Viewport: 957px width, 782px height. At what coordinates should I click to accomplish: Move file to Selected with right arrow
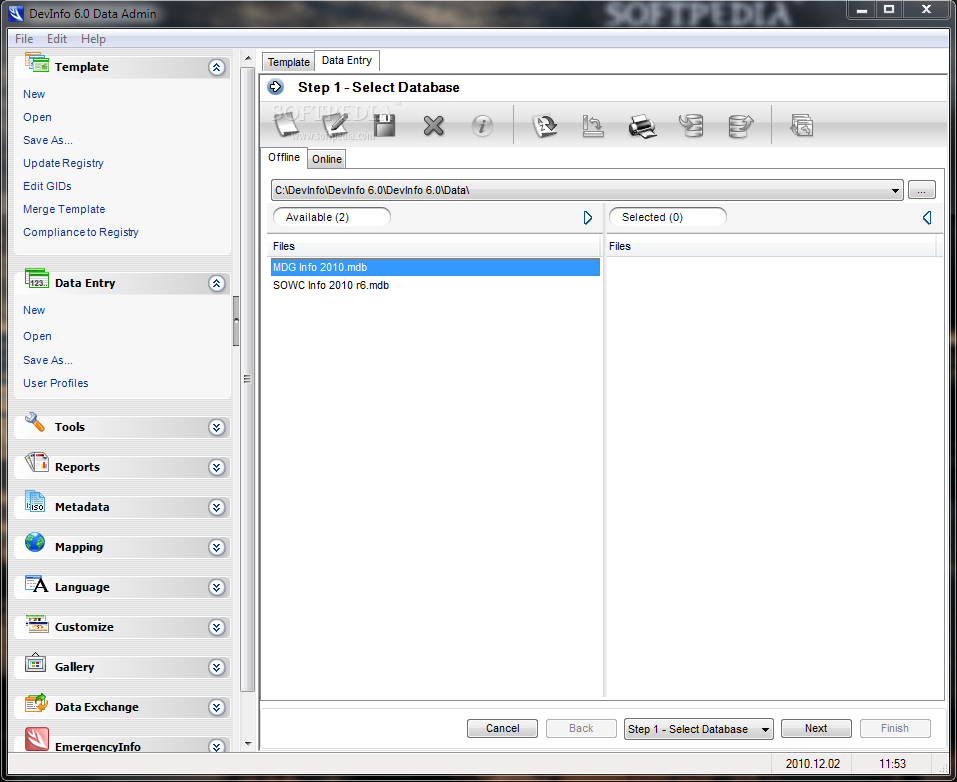tap(588, 218)
